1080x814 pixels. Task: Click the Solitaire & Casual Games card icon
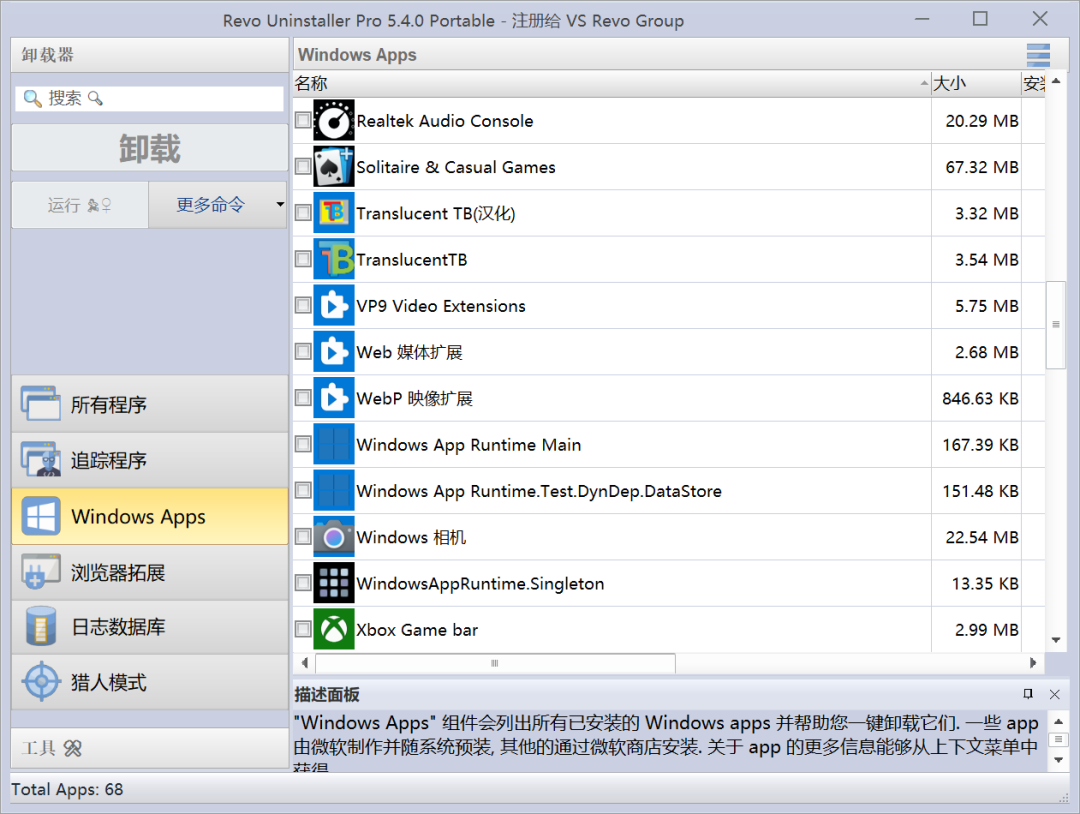(x=334, y=167)
